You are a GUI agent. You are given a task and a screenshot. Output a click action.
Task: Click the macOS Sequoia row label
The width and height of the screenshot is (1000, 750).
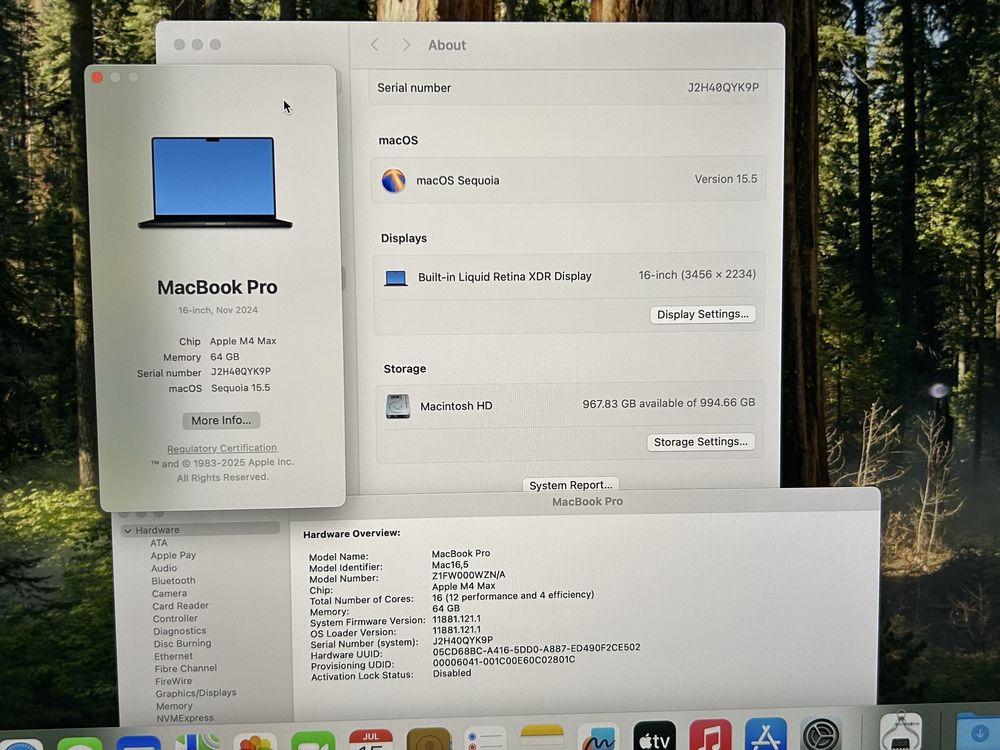tap(458, 180)
